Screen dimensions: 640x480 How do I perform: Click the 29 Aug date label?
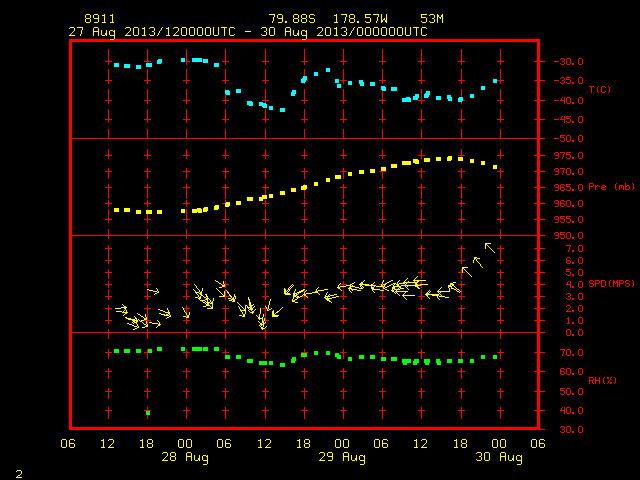tap(342, 457)
